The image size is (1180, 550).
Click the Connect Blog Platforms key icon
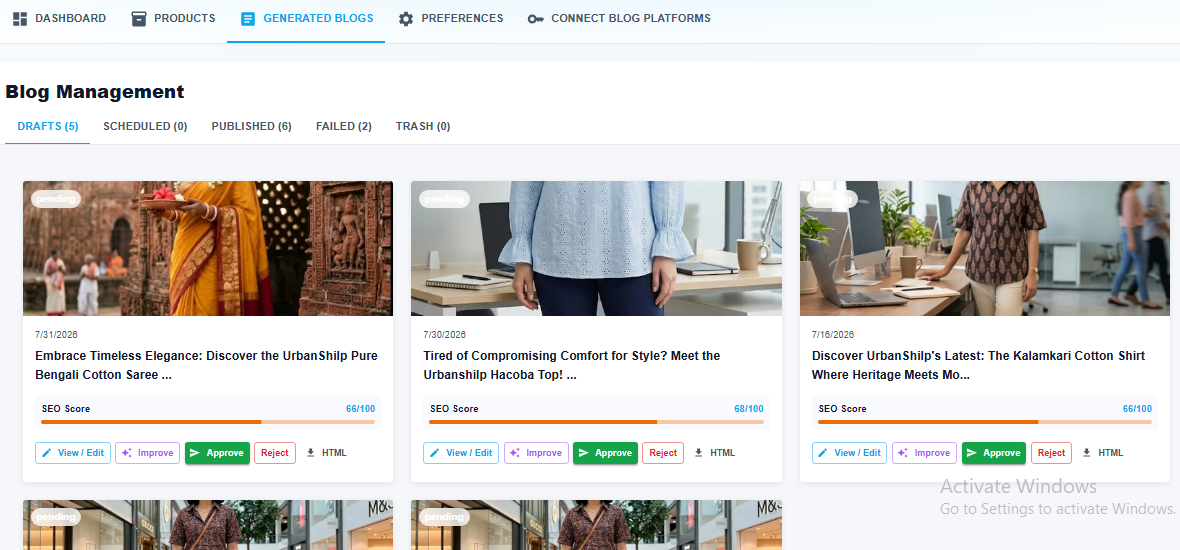pos(536,19)
